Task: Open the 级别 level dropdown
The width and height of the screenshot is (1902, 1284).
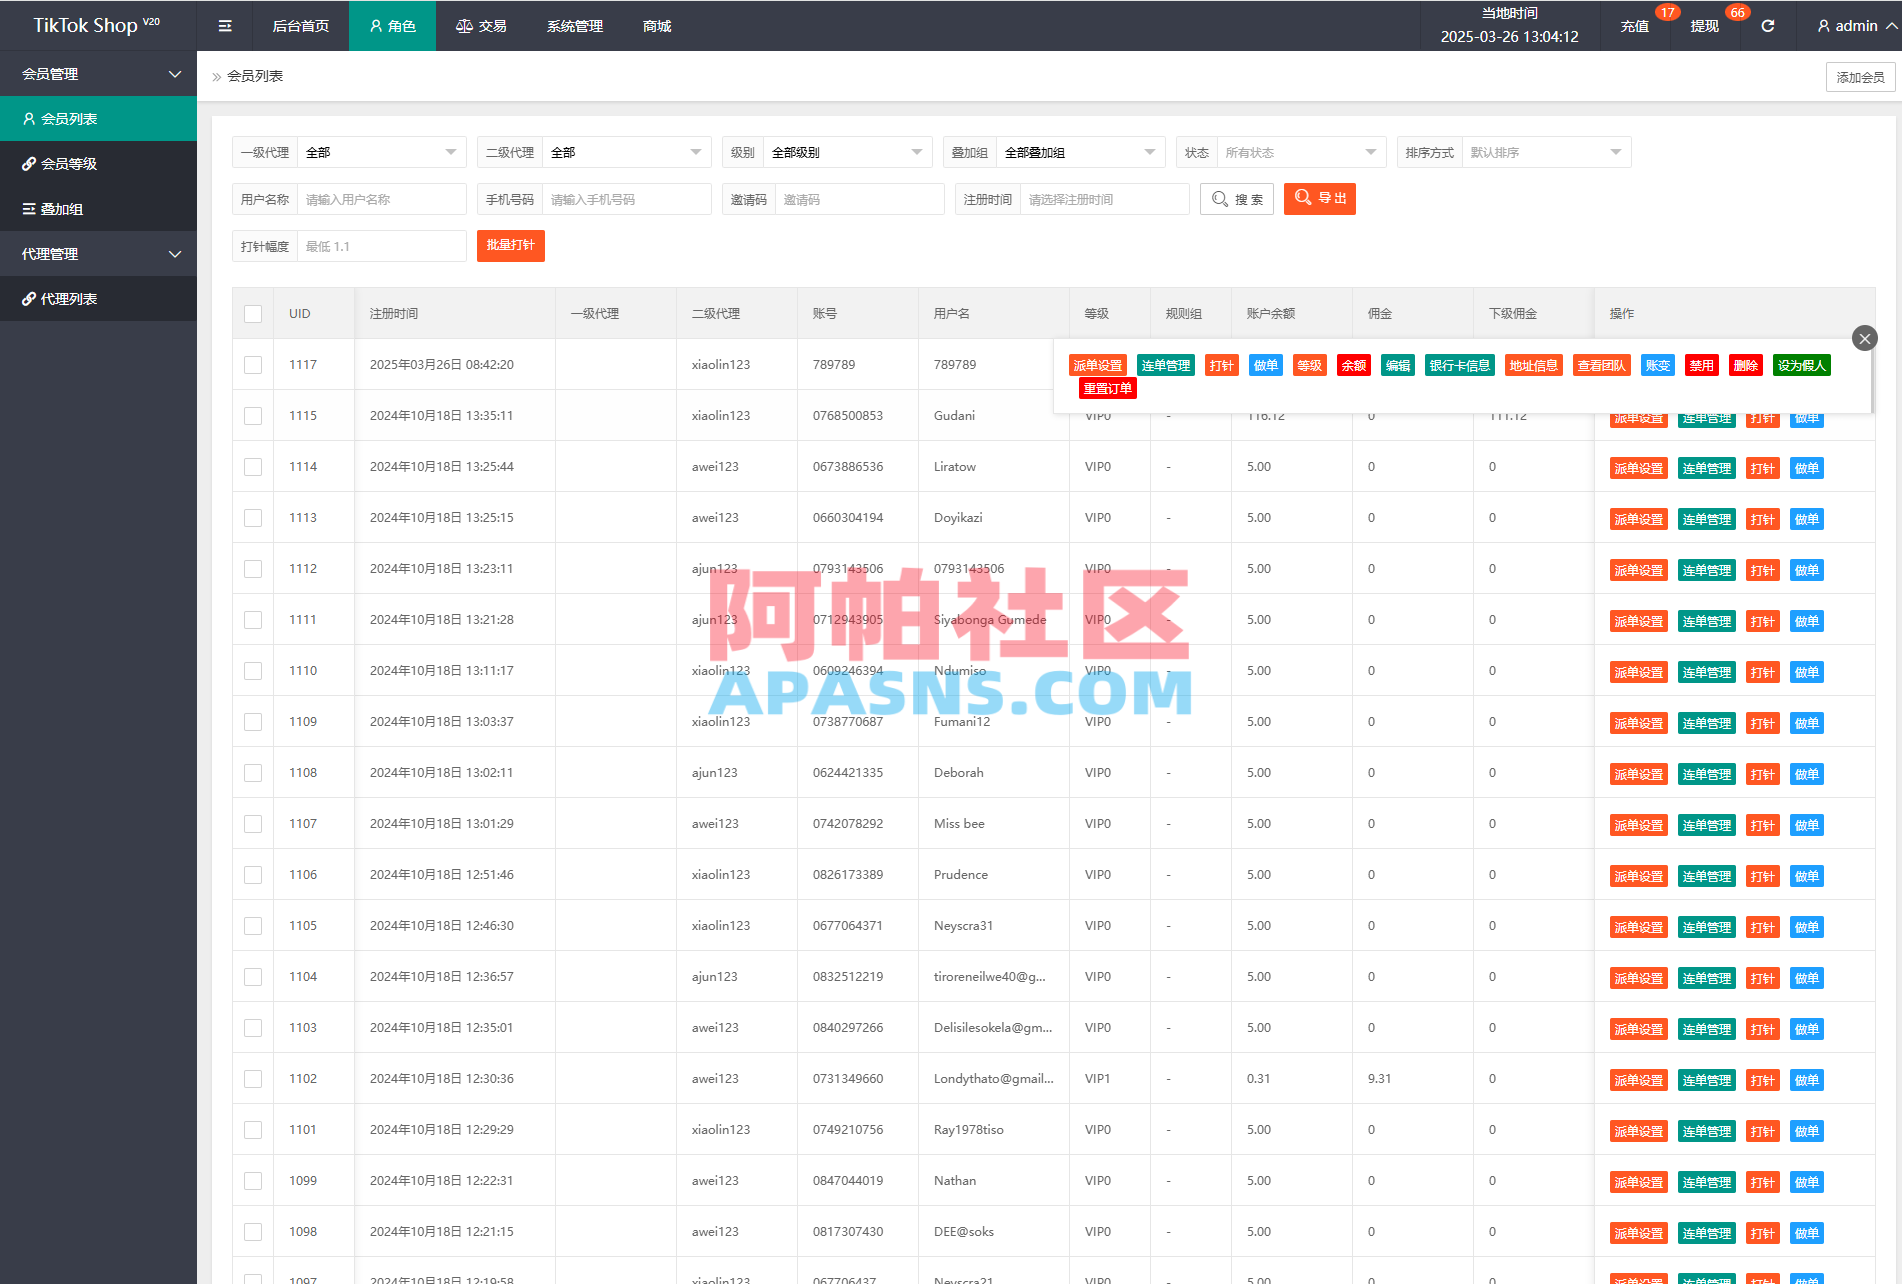Action: point(846,152)
